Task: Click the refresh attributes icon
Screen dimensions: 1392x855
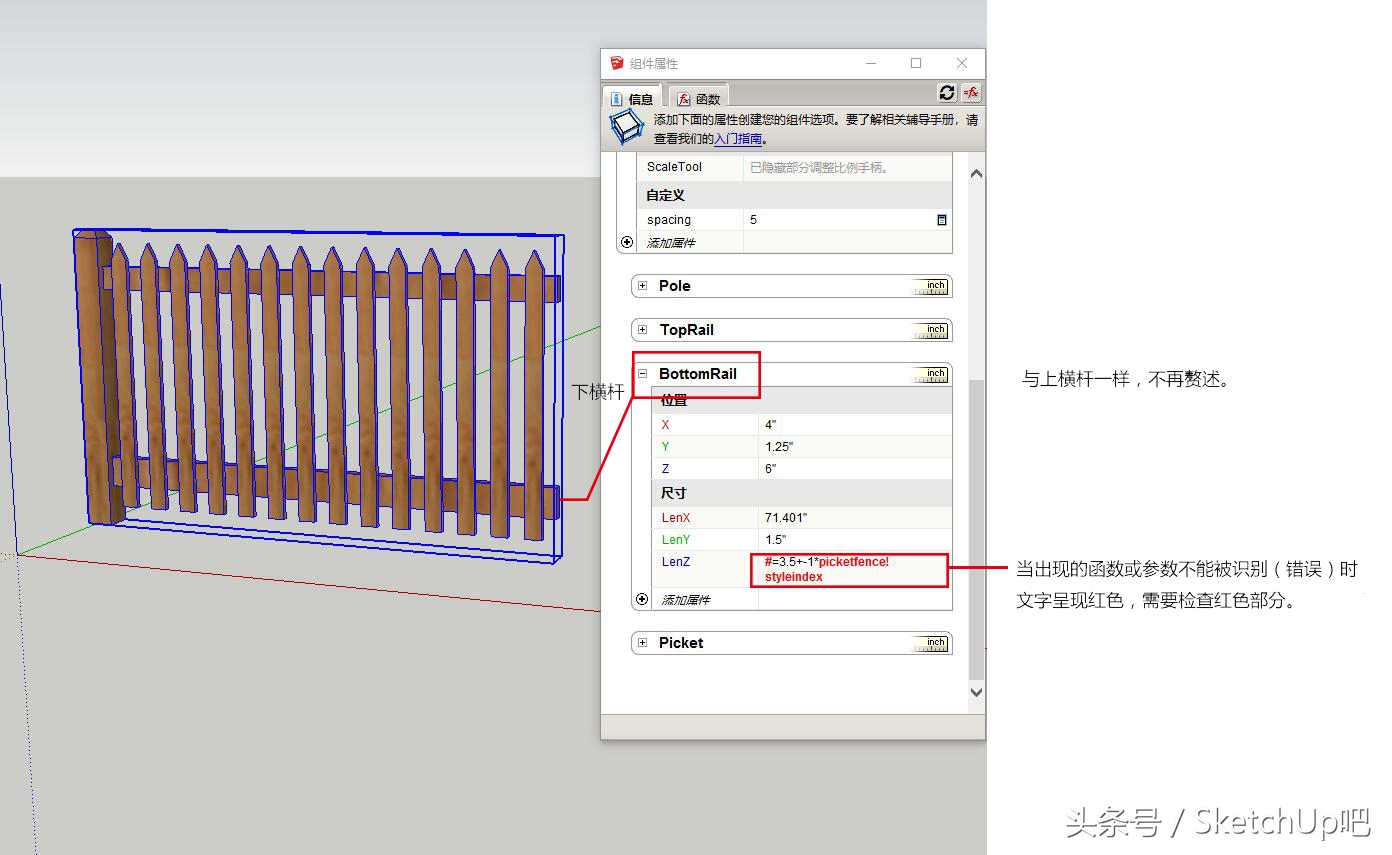Action: coord(947,93)
